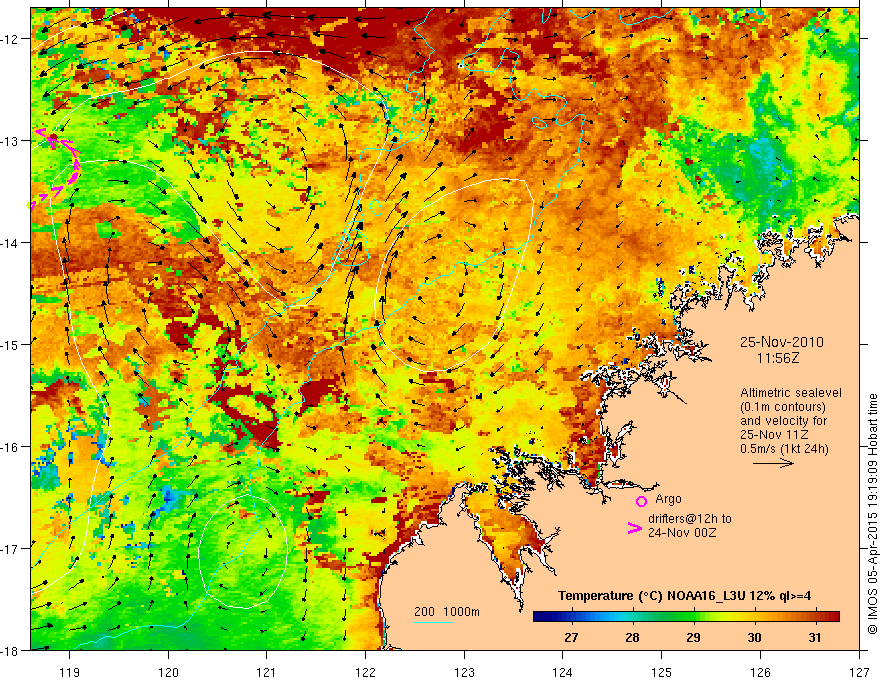Click the longitude axis label 122
Viewport: 880px width, 680px height.
[x=365, y=672]
